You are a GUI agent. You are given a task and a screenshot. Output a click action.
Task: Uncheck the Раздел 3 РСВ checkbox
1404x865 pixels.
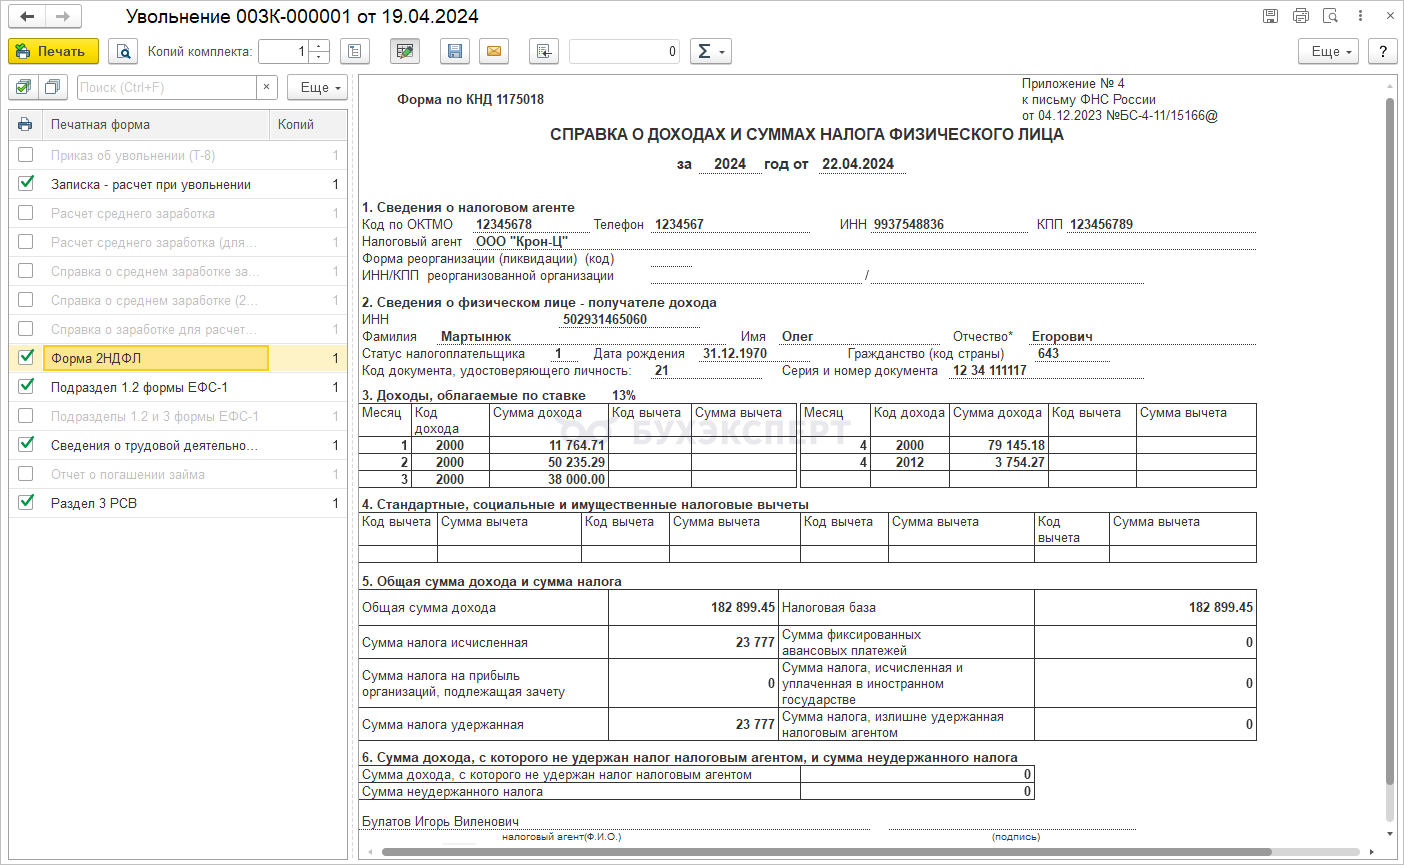click(x=26, y=502)
